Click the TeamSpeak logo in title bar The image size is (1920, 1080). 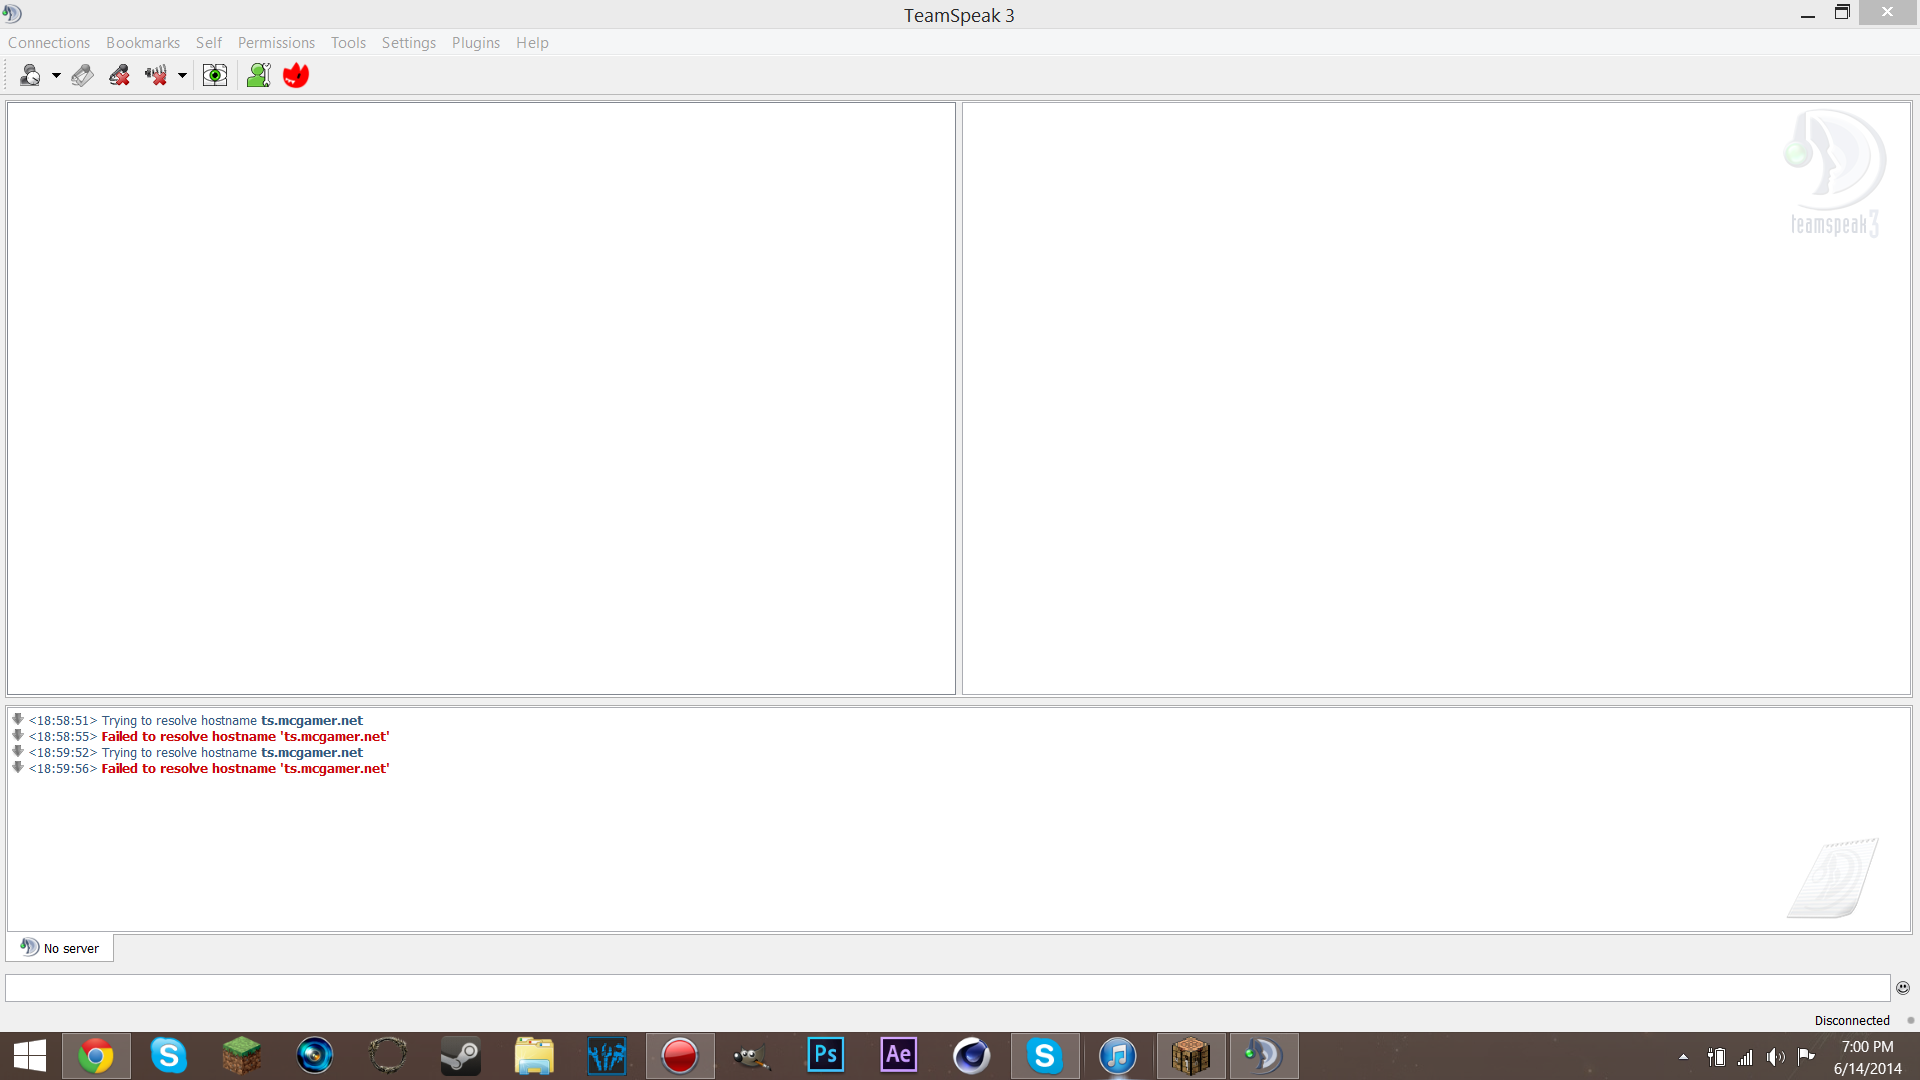tap(12, 14)
